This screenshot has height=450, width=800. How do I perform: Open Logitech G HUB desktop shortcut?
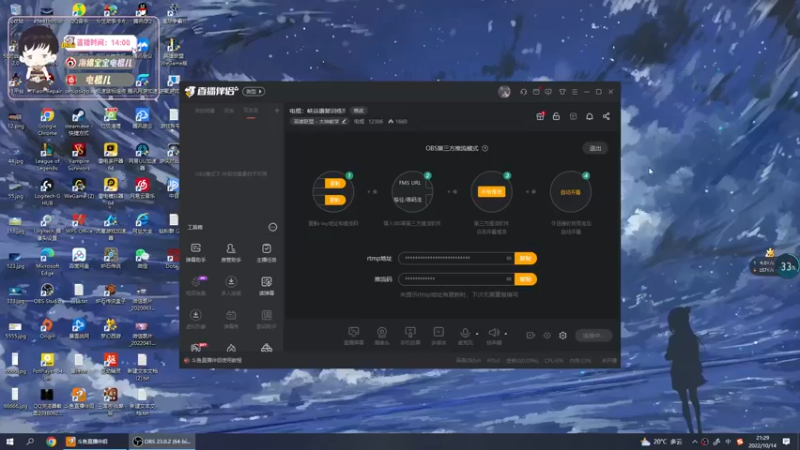47,192
